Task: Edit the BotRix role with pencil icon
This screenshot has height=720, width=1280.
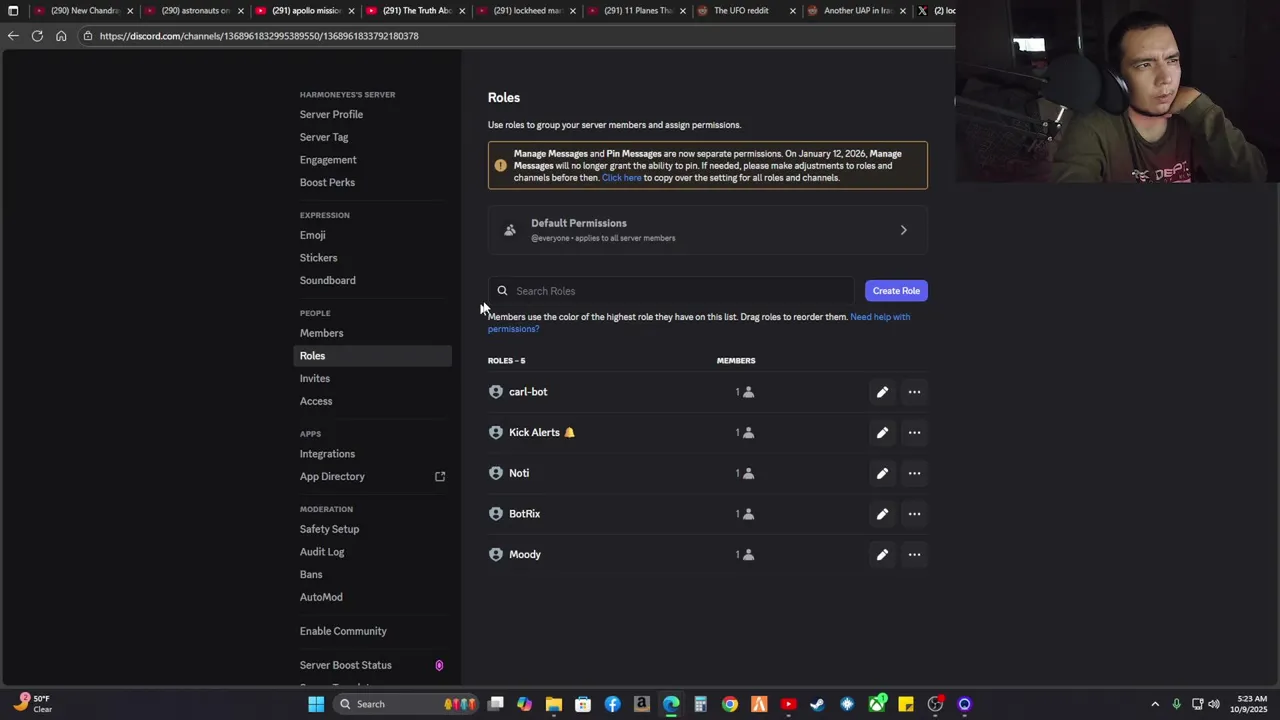Action: 882,514
